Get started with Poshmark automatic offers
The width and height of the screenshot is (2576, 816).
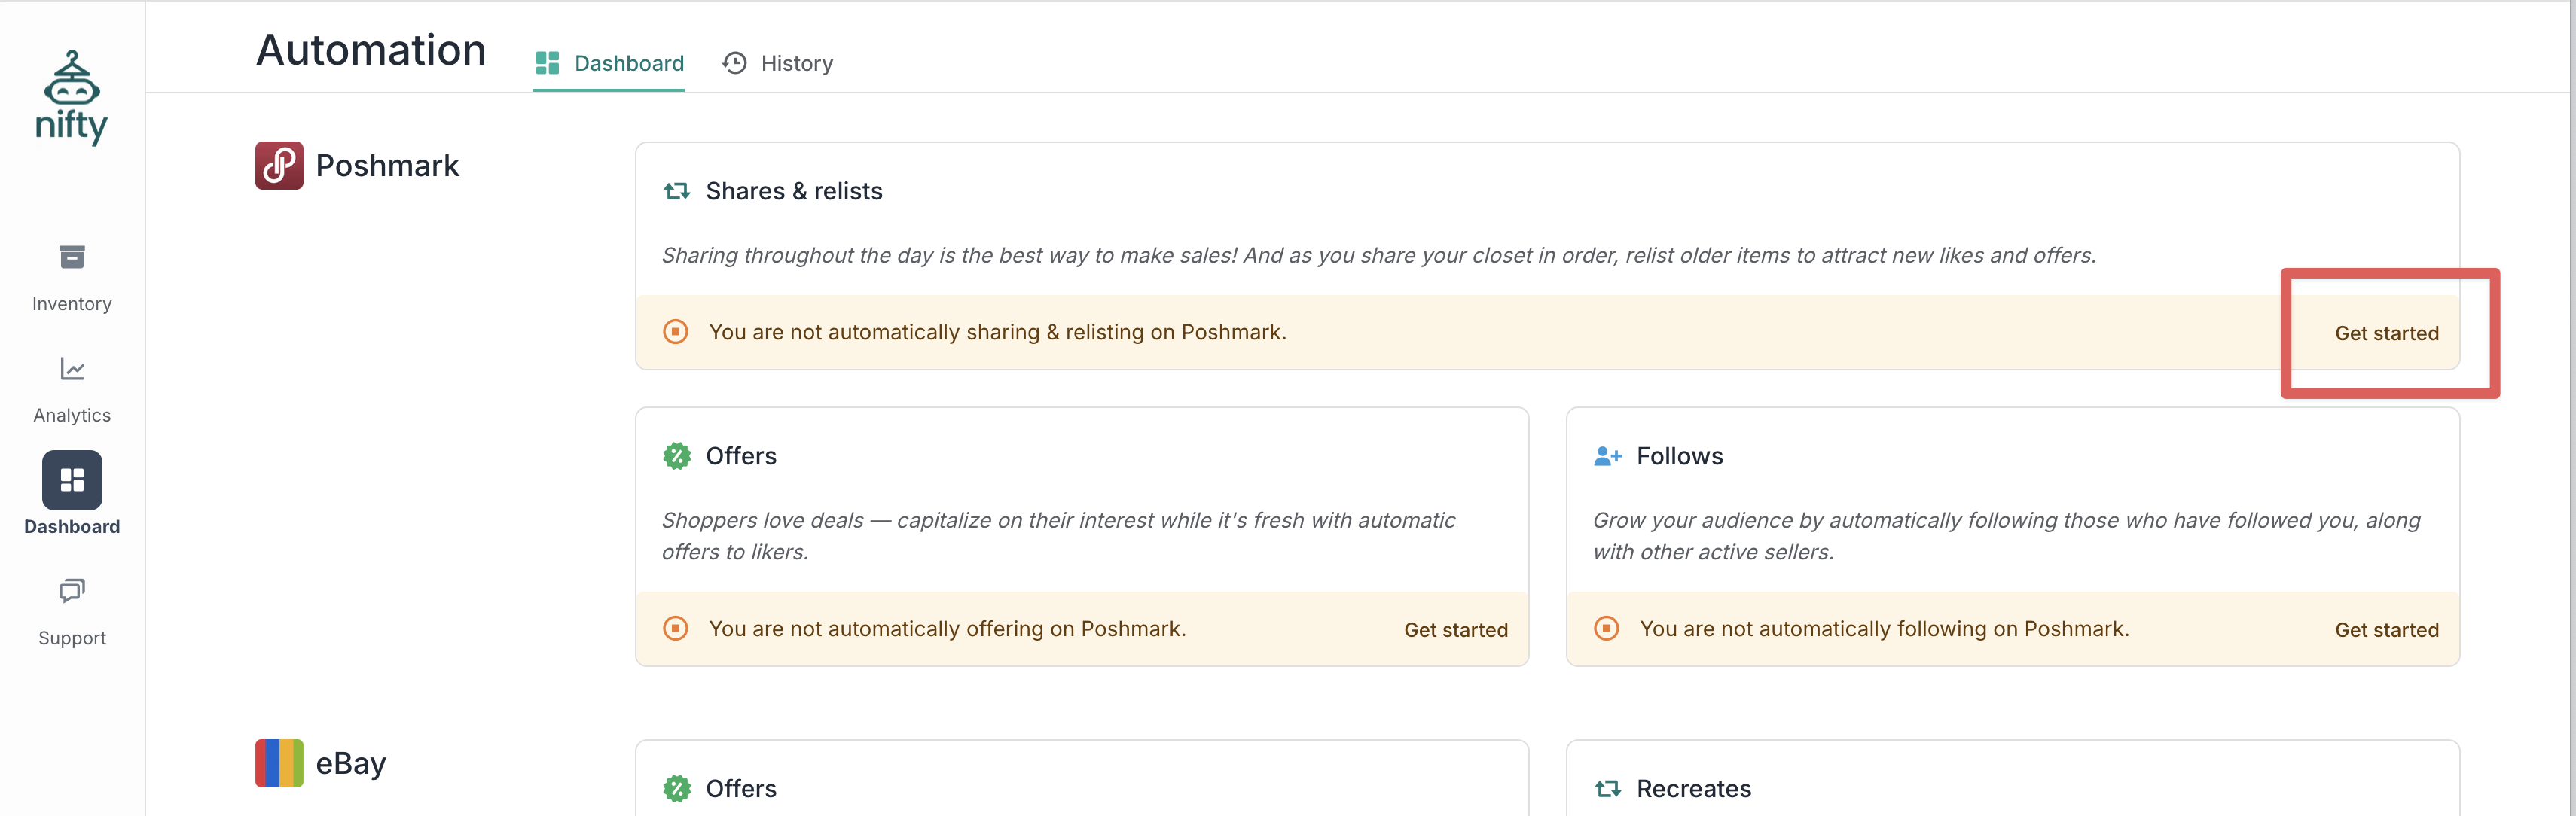tap(1455, 630)
